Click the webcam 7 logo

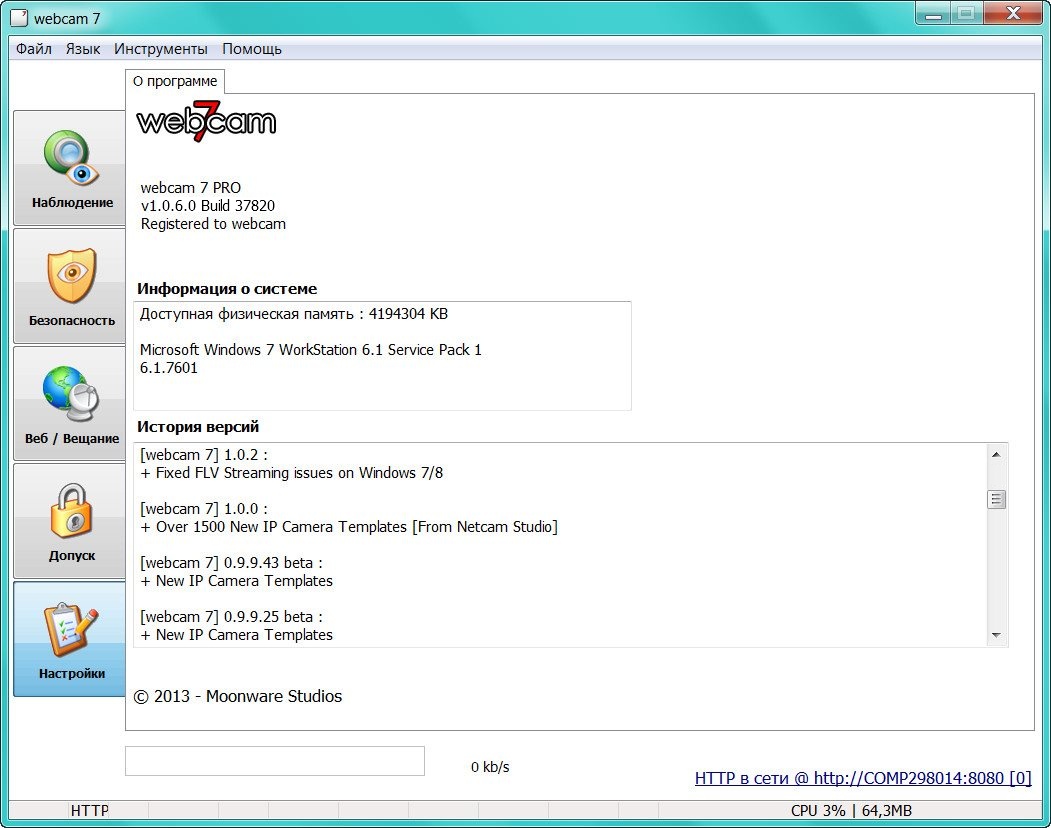click(x=206, y=121)
